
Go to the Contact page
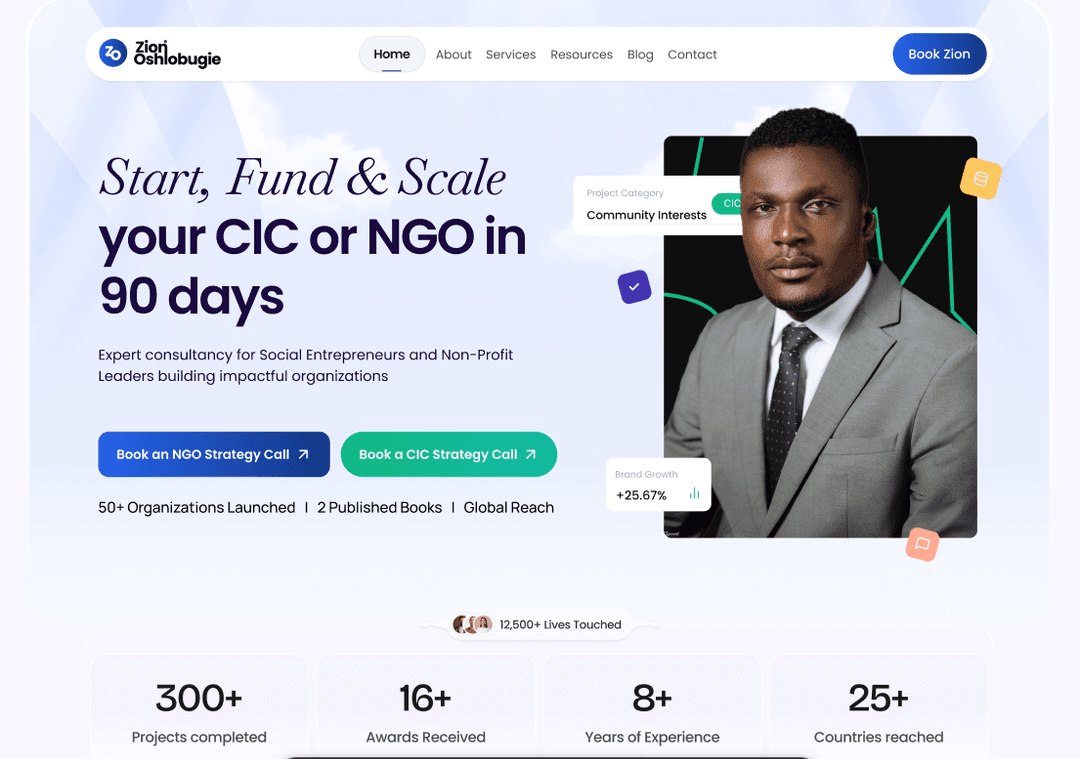[x=692, y=55]
